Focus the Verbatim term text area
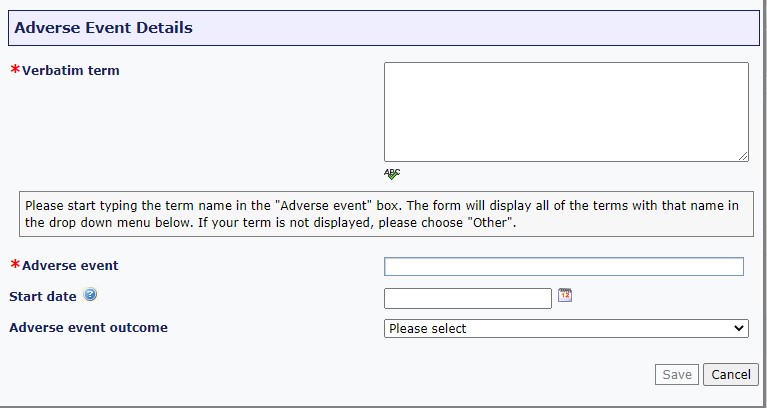767x408 pixels. (565, 111)
